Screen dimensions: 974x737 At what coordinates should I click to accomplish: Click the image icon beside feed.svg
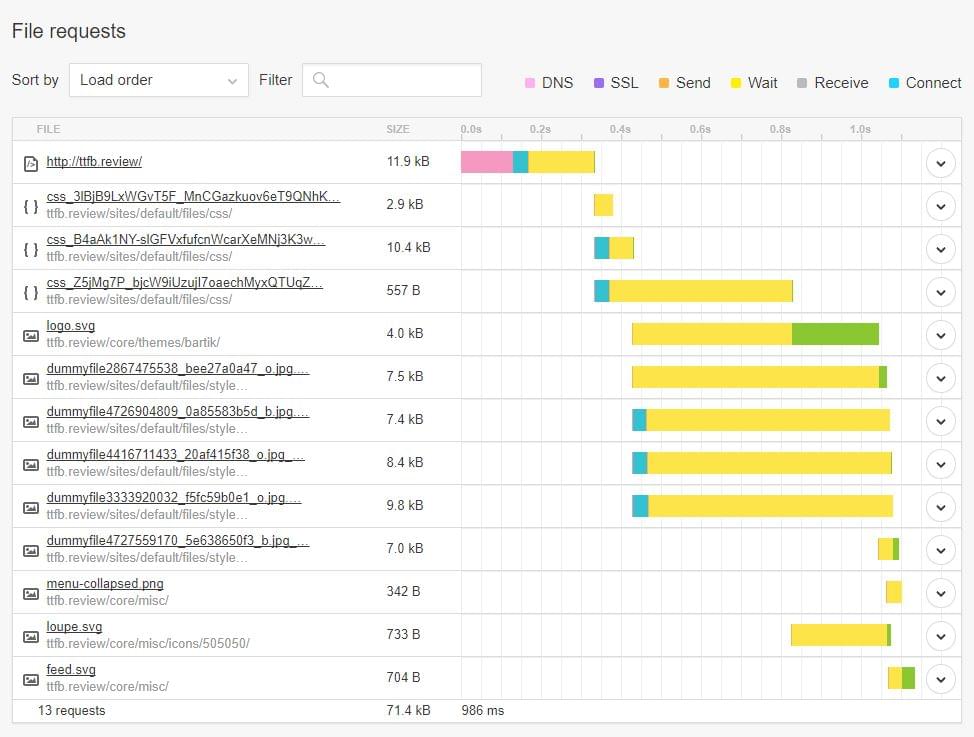pyautogui.click(x=31, y=678)
